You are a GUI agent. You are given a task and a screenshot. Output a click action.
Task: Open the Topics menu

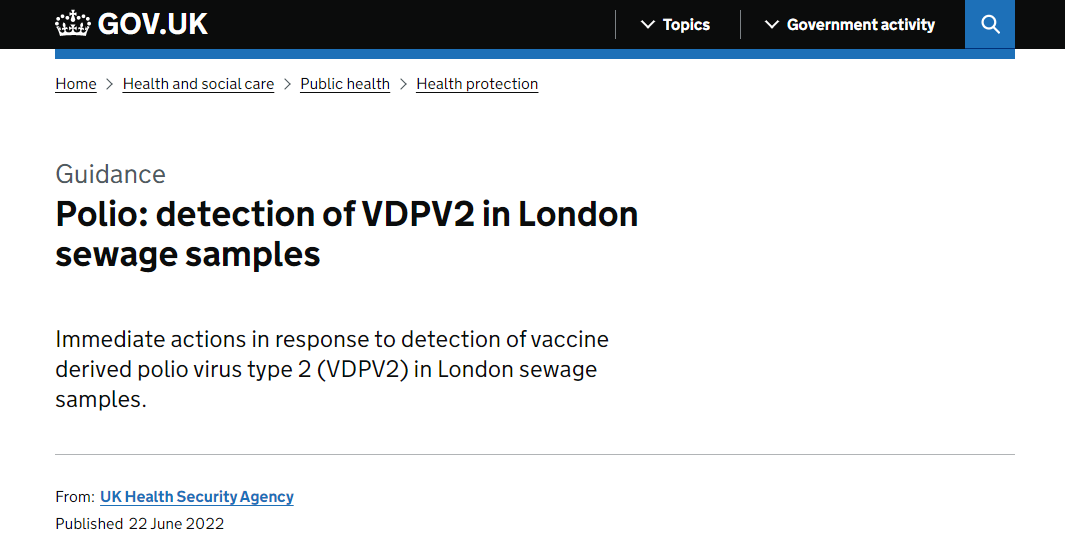pos(676,24)
